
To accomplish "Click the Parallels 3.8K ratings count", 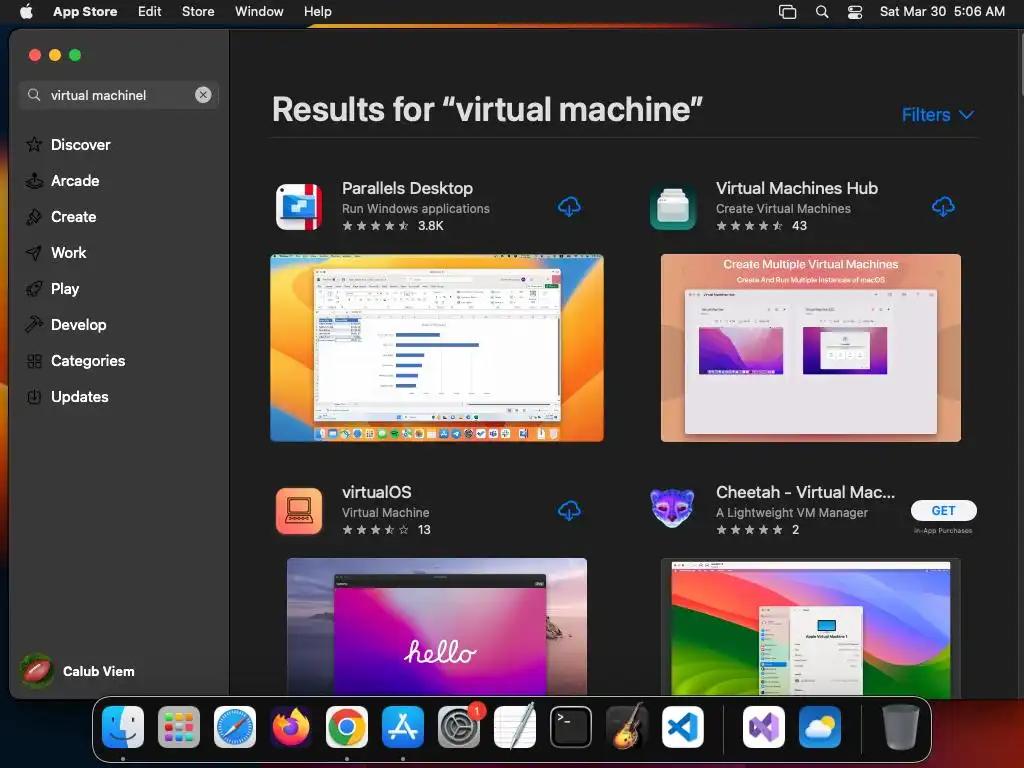I will coord(430,226).
